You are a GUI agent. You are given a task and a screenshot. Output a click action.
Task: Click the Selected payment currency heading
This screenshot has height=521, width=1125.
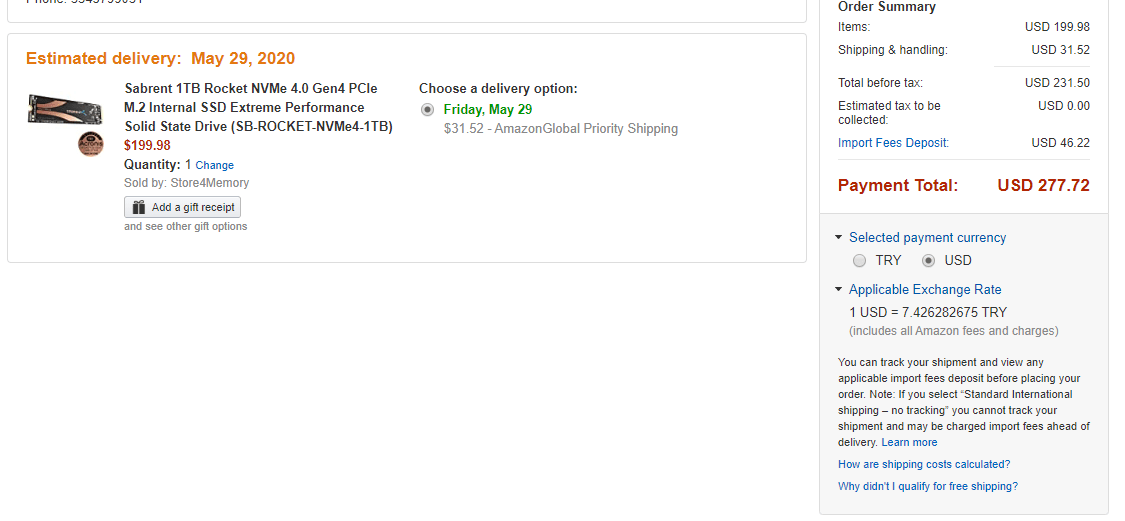927,238
